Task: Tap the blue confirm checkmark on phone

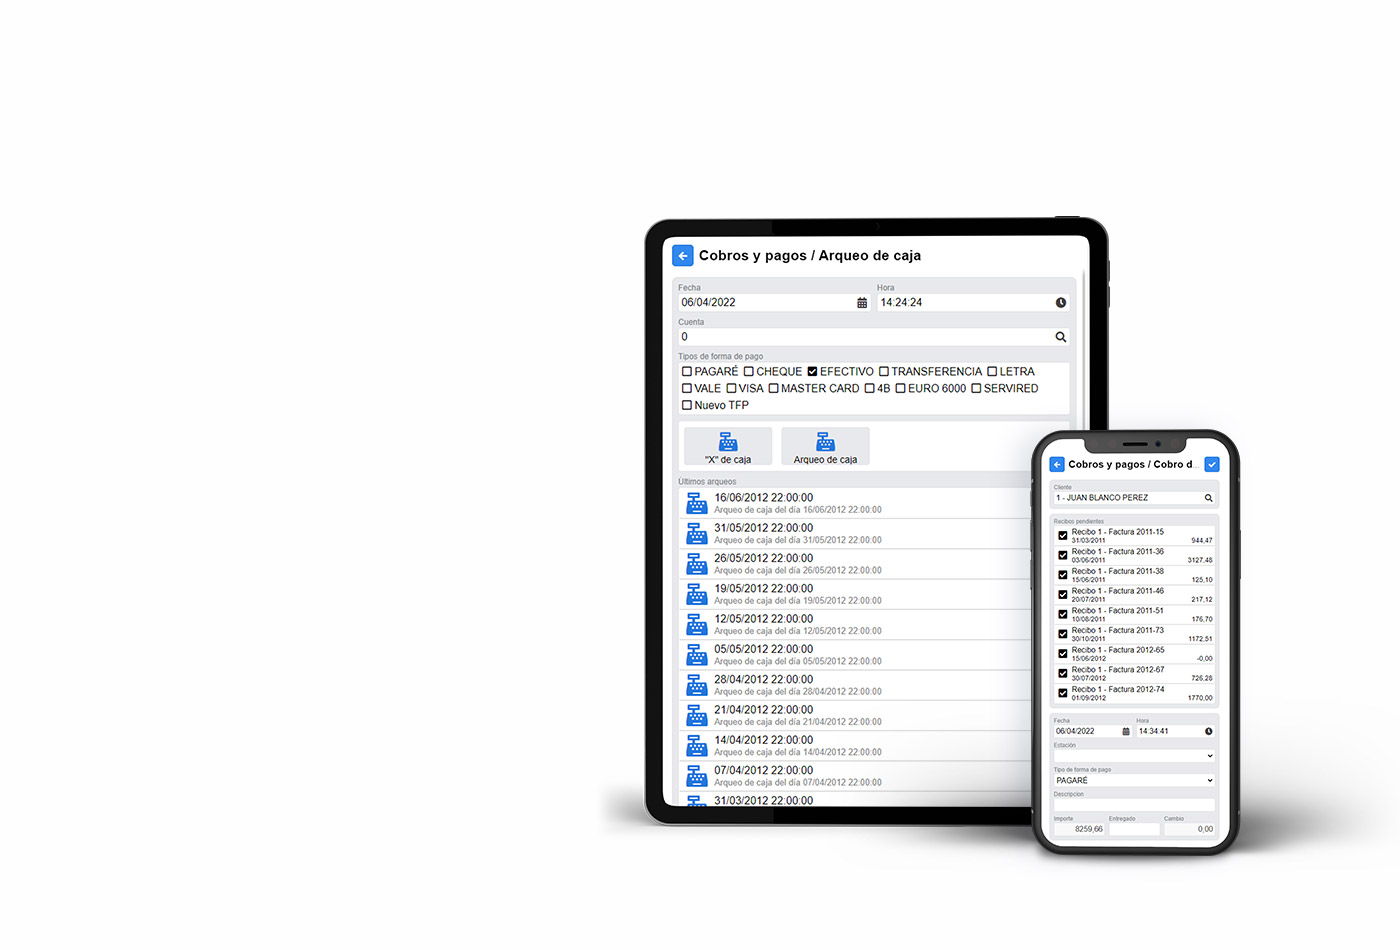Action: [1212, 465]
